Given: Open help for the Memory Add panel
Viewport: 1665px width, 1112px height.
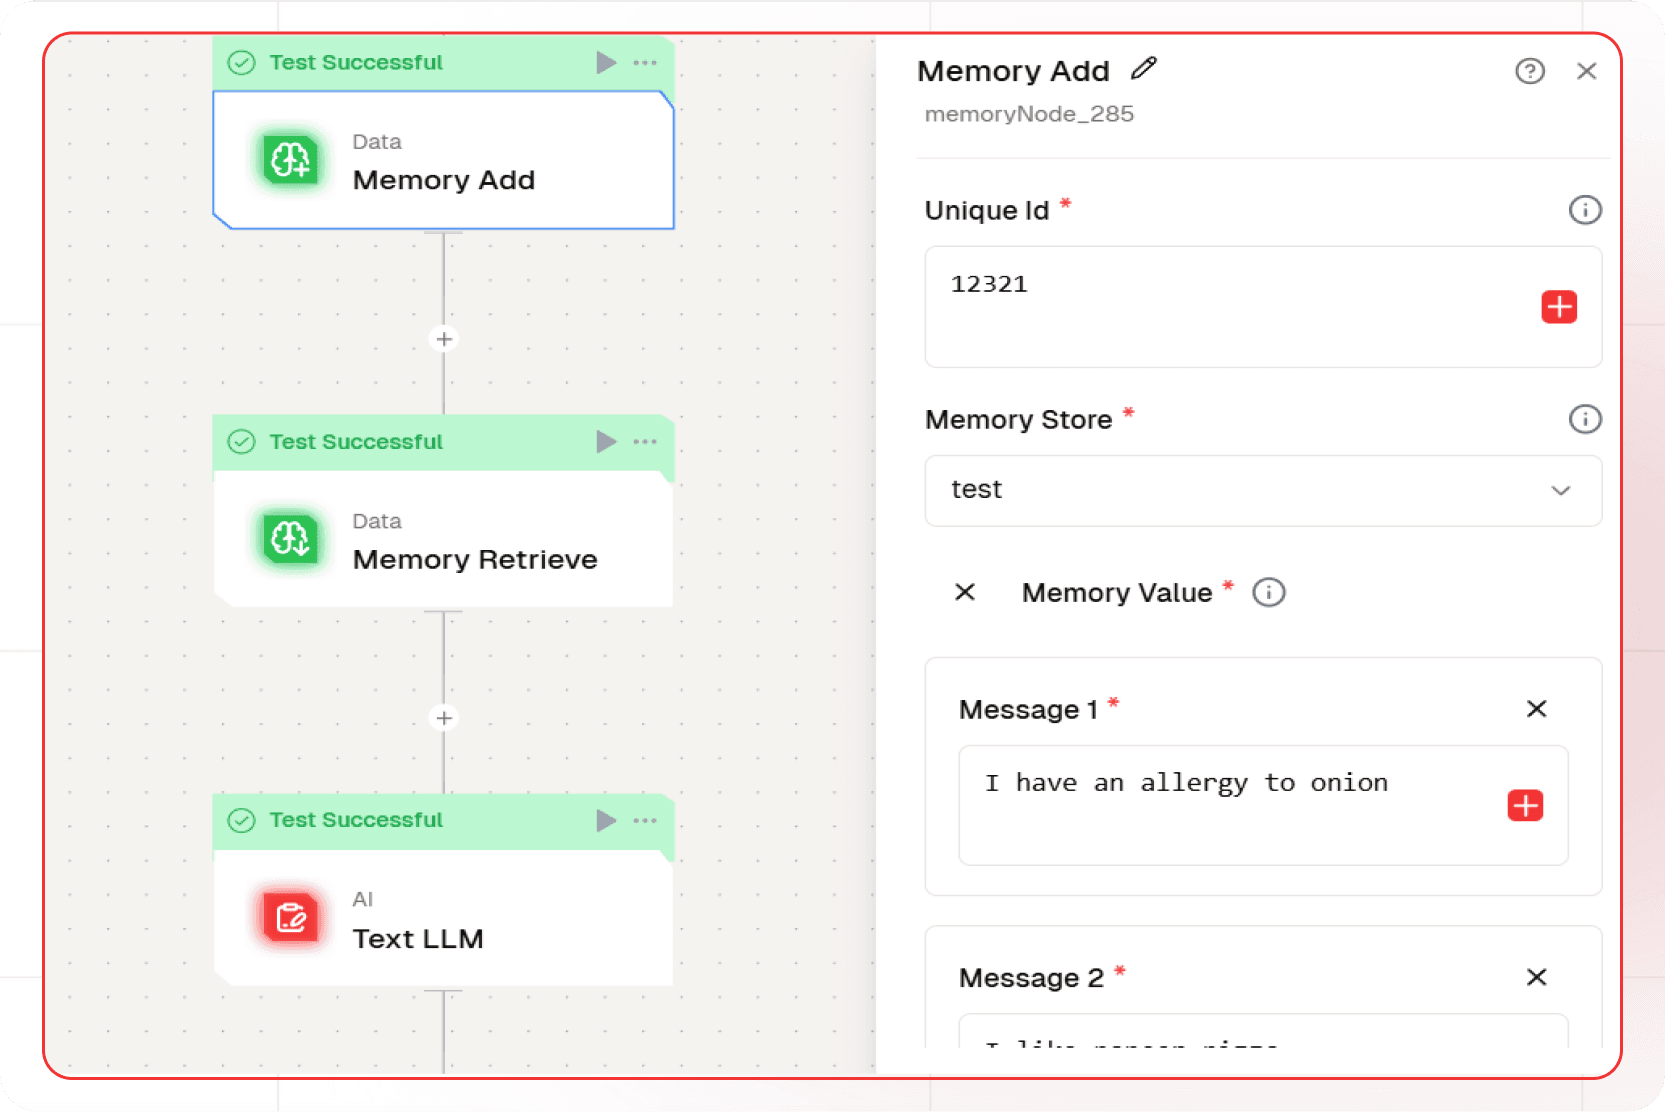Looking at the screenshot, I should pos(1530,71).
